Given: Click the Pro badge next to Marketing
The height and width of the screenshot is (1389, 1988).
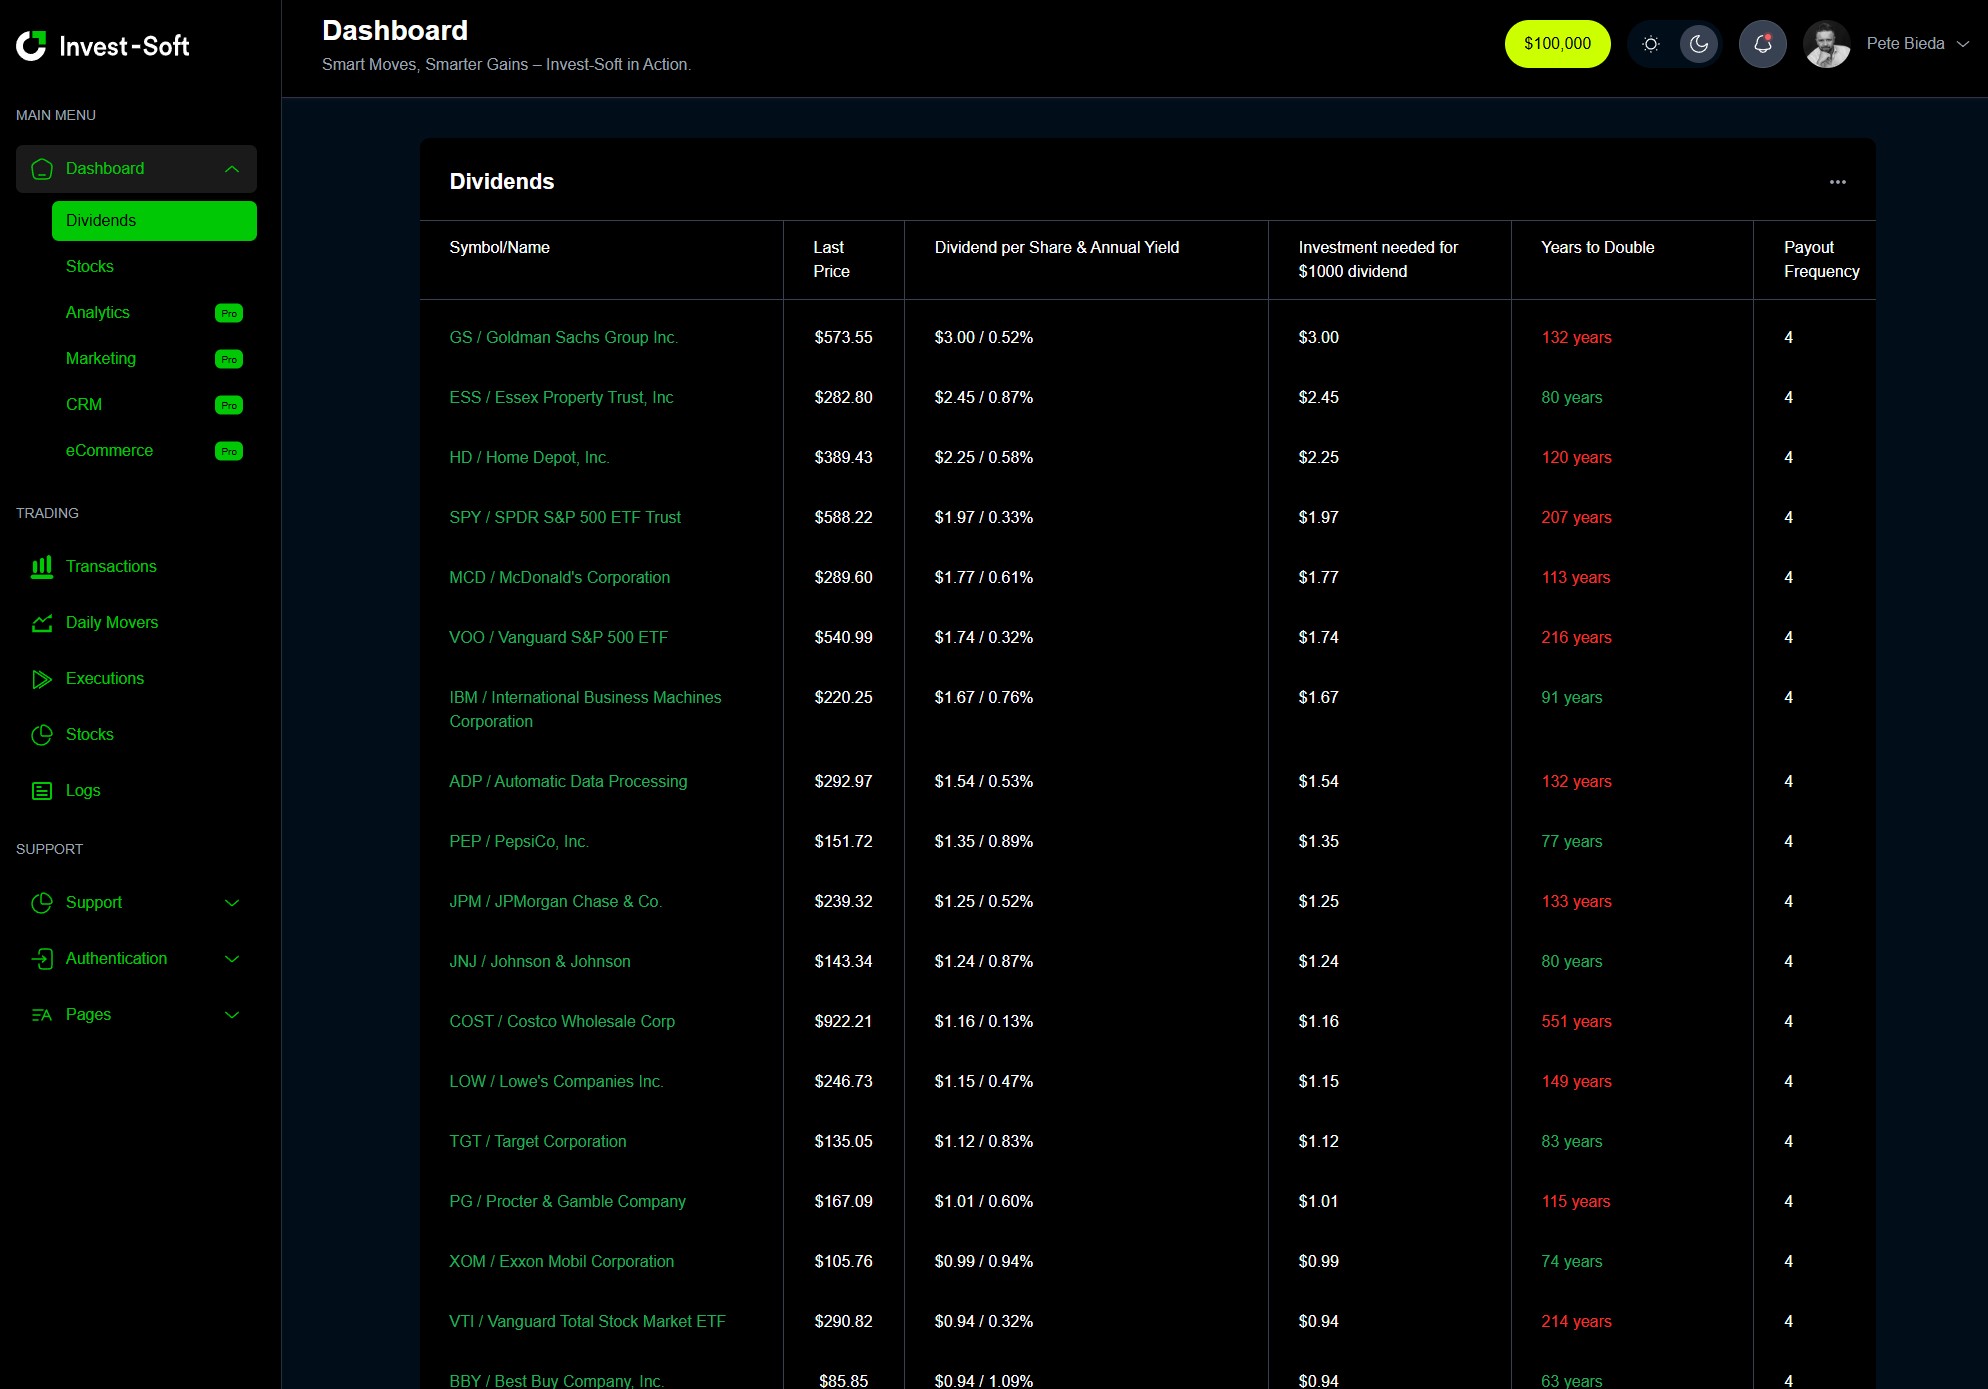Looking at the screenshot, I should 229,359.
